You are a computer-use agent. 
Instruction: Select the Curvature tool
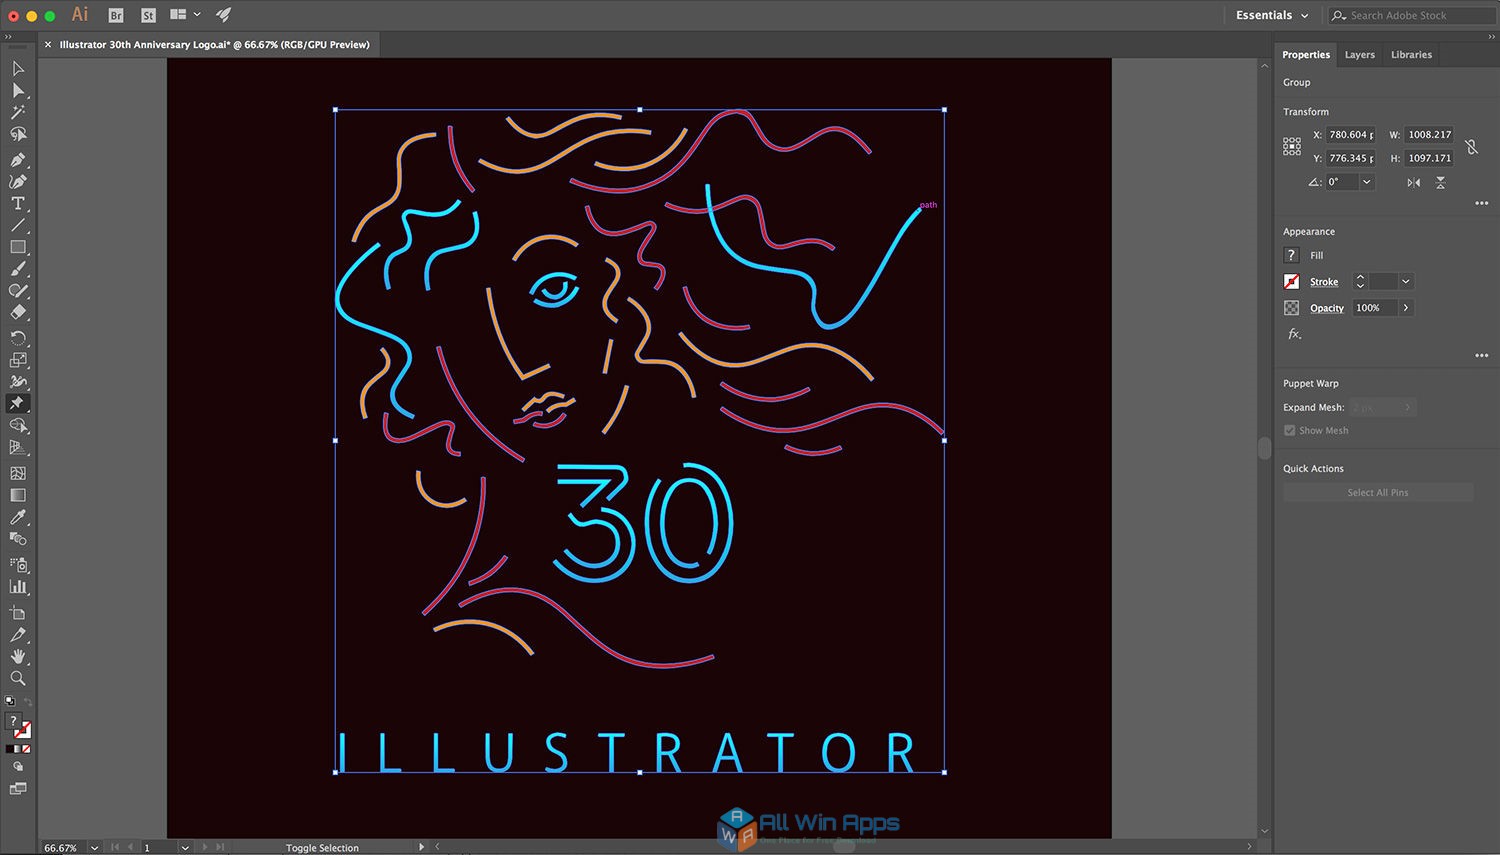click(x=18, y=182)
